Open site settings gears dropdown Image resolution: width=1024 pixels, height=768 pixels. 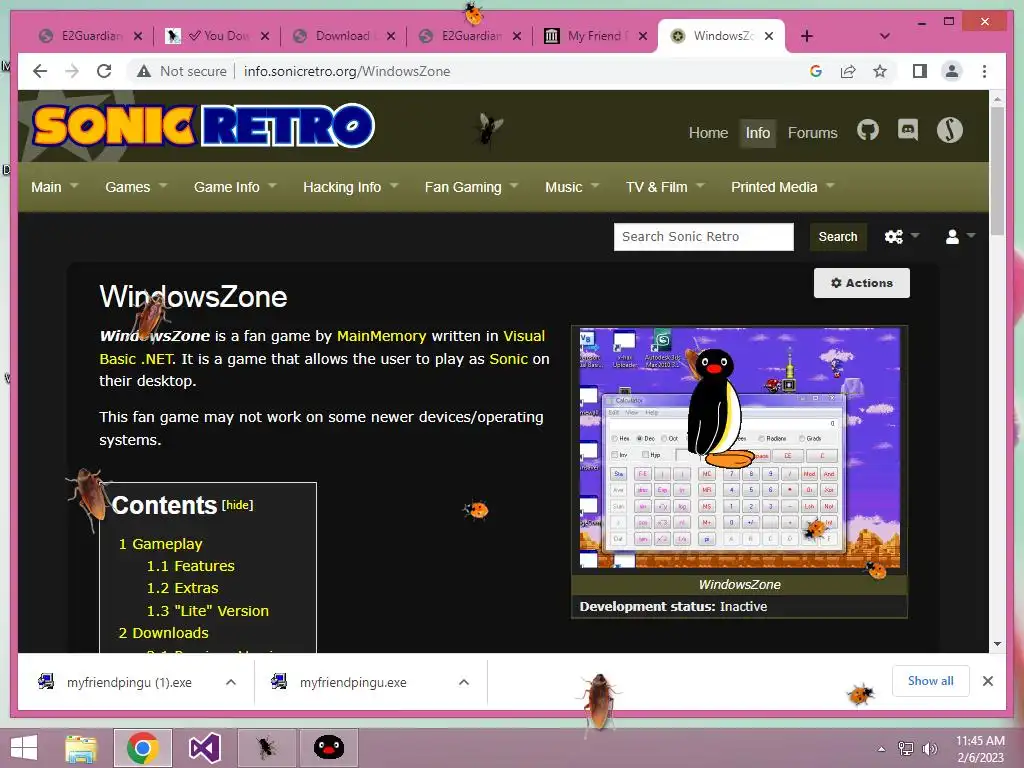point(902,236)
